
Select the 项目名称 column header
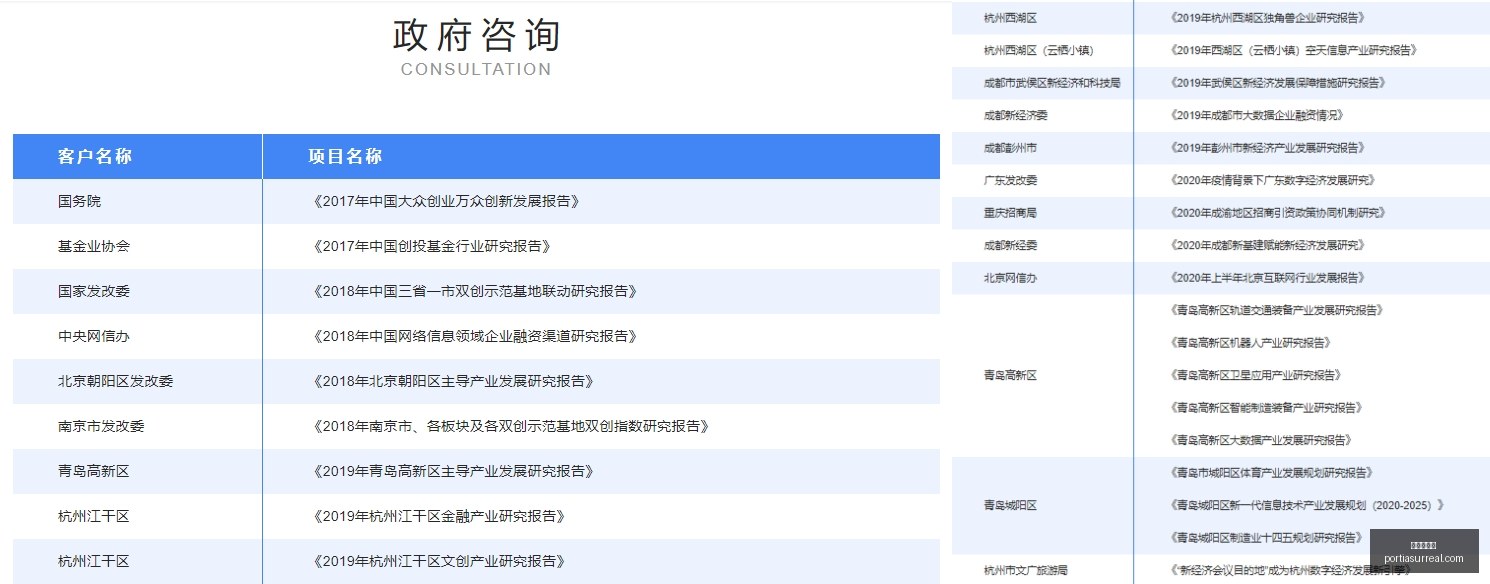pos(345,156)
